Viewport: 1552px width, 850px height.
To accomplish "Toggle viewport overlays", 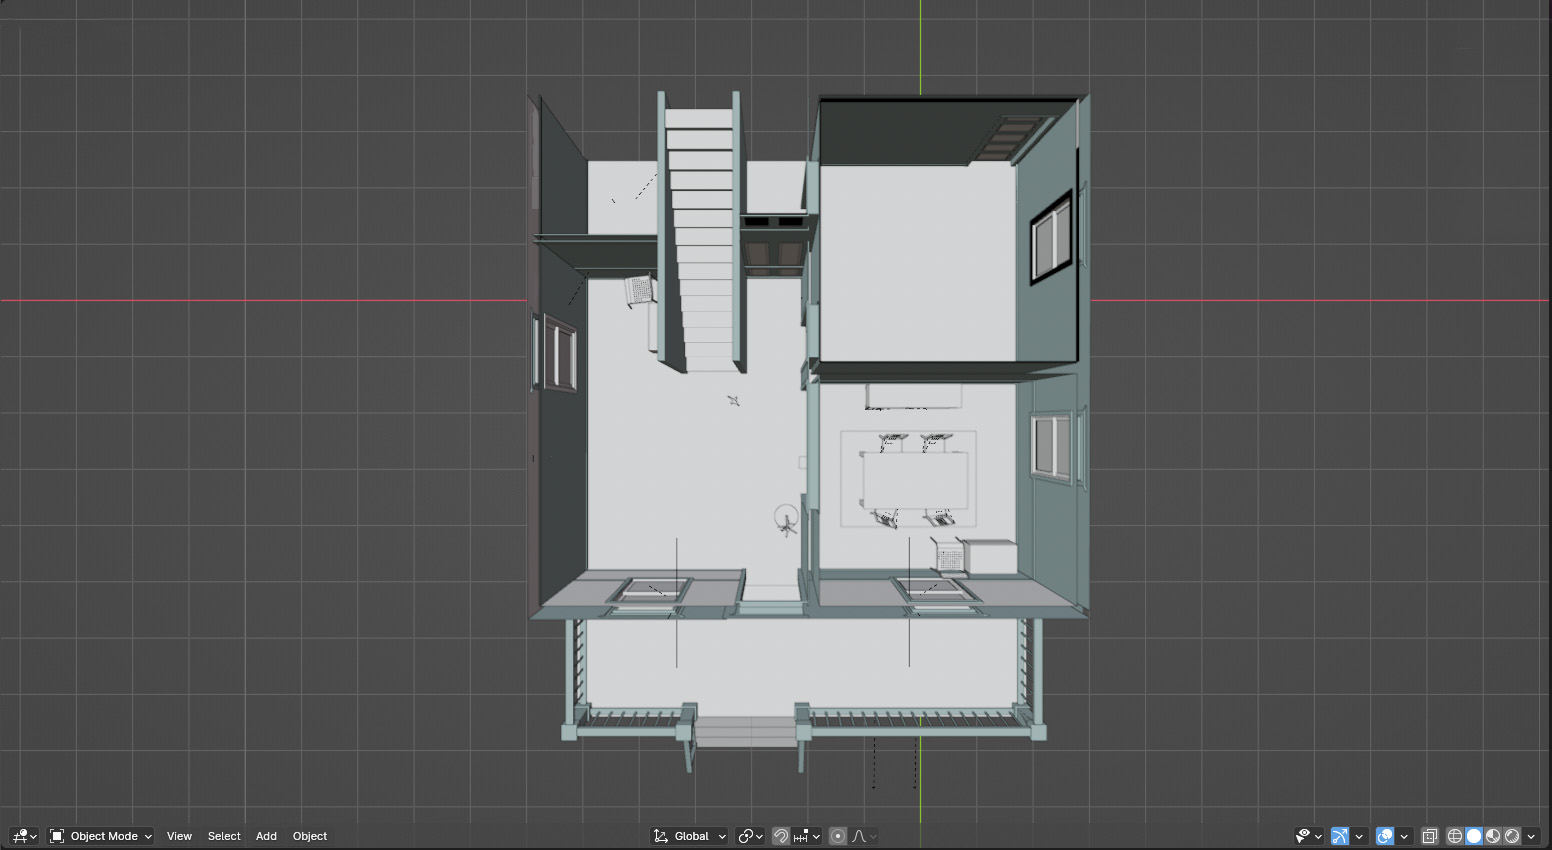I will pos(1385,836).
